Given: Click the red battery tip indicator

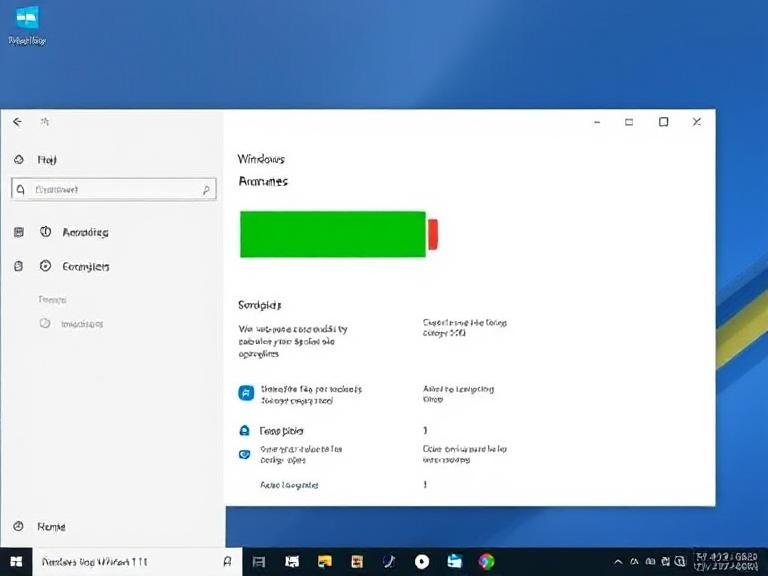Looking at the screenshot, I should pyautogui.click(x=433, y=235).
